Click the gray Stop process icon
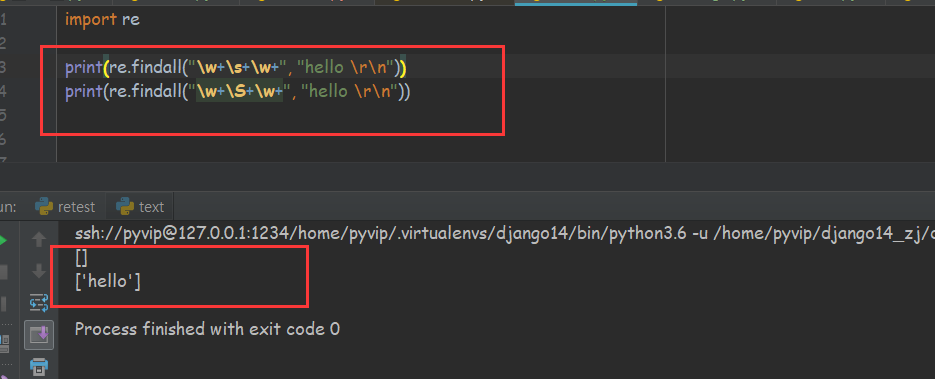Image resolution: width=935 pixels, height=379 pixels. click(3, 272)
